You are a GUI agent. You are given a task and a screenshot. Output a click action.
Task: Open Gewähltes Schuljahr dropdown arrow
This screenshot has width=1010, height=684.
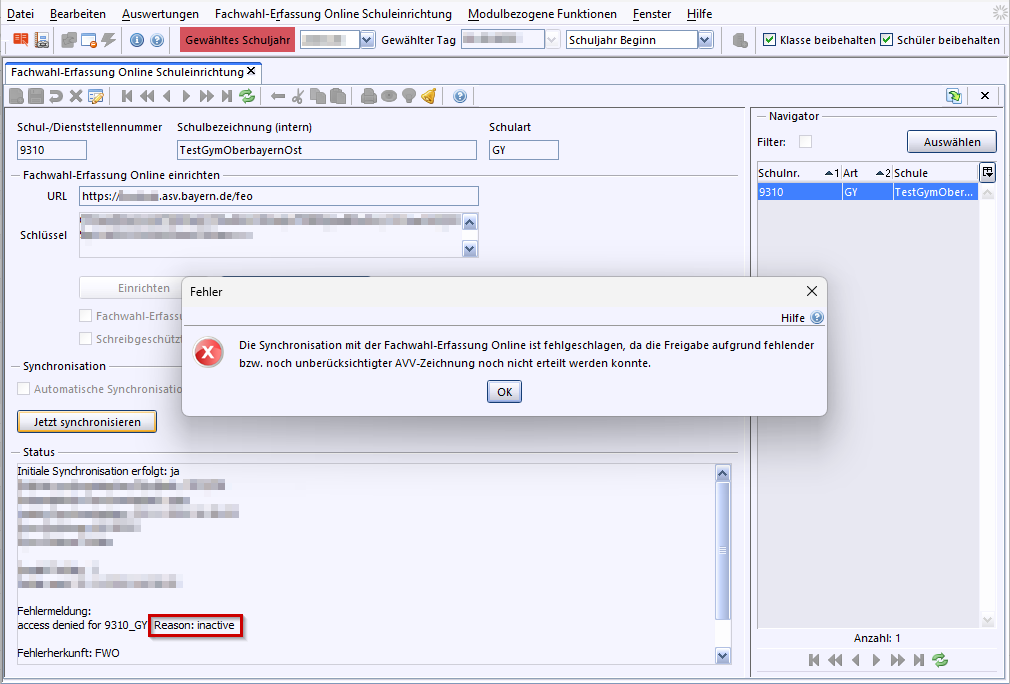pyautogui.click(x=367, y=40)
